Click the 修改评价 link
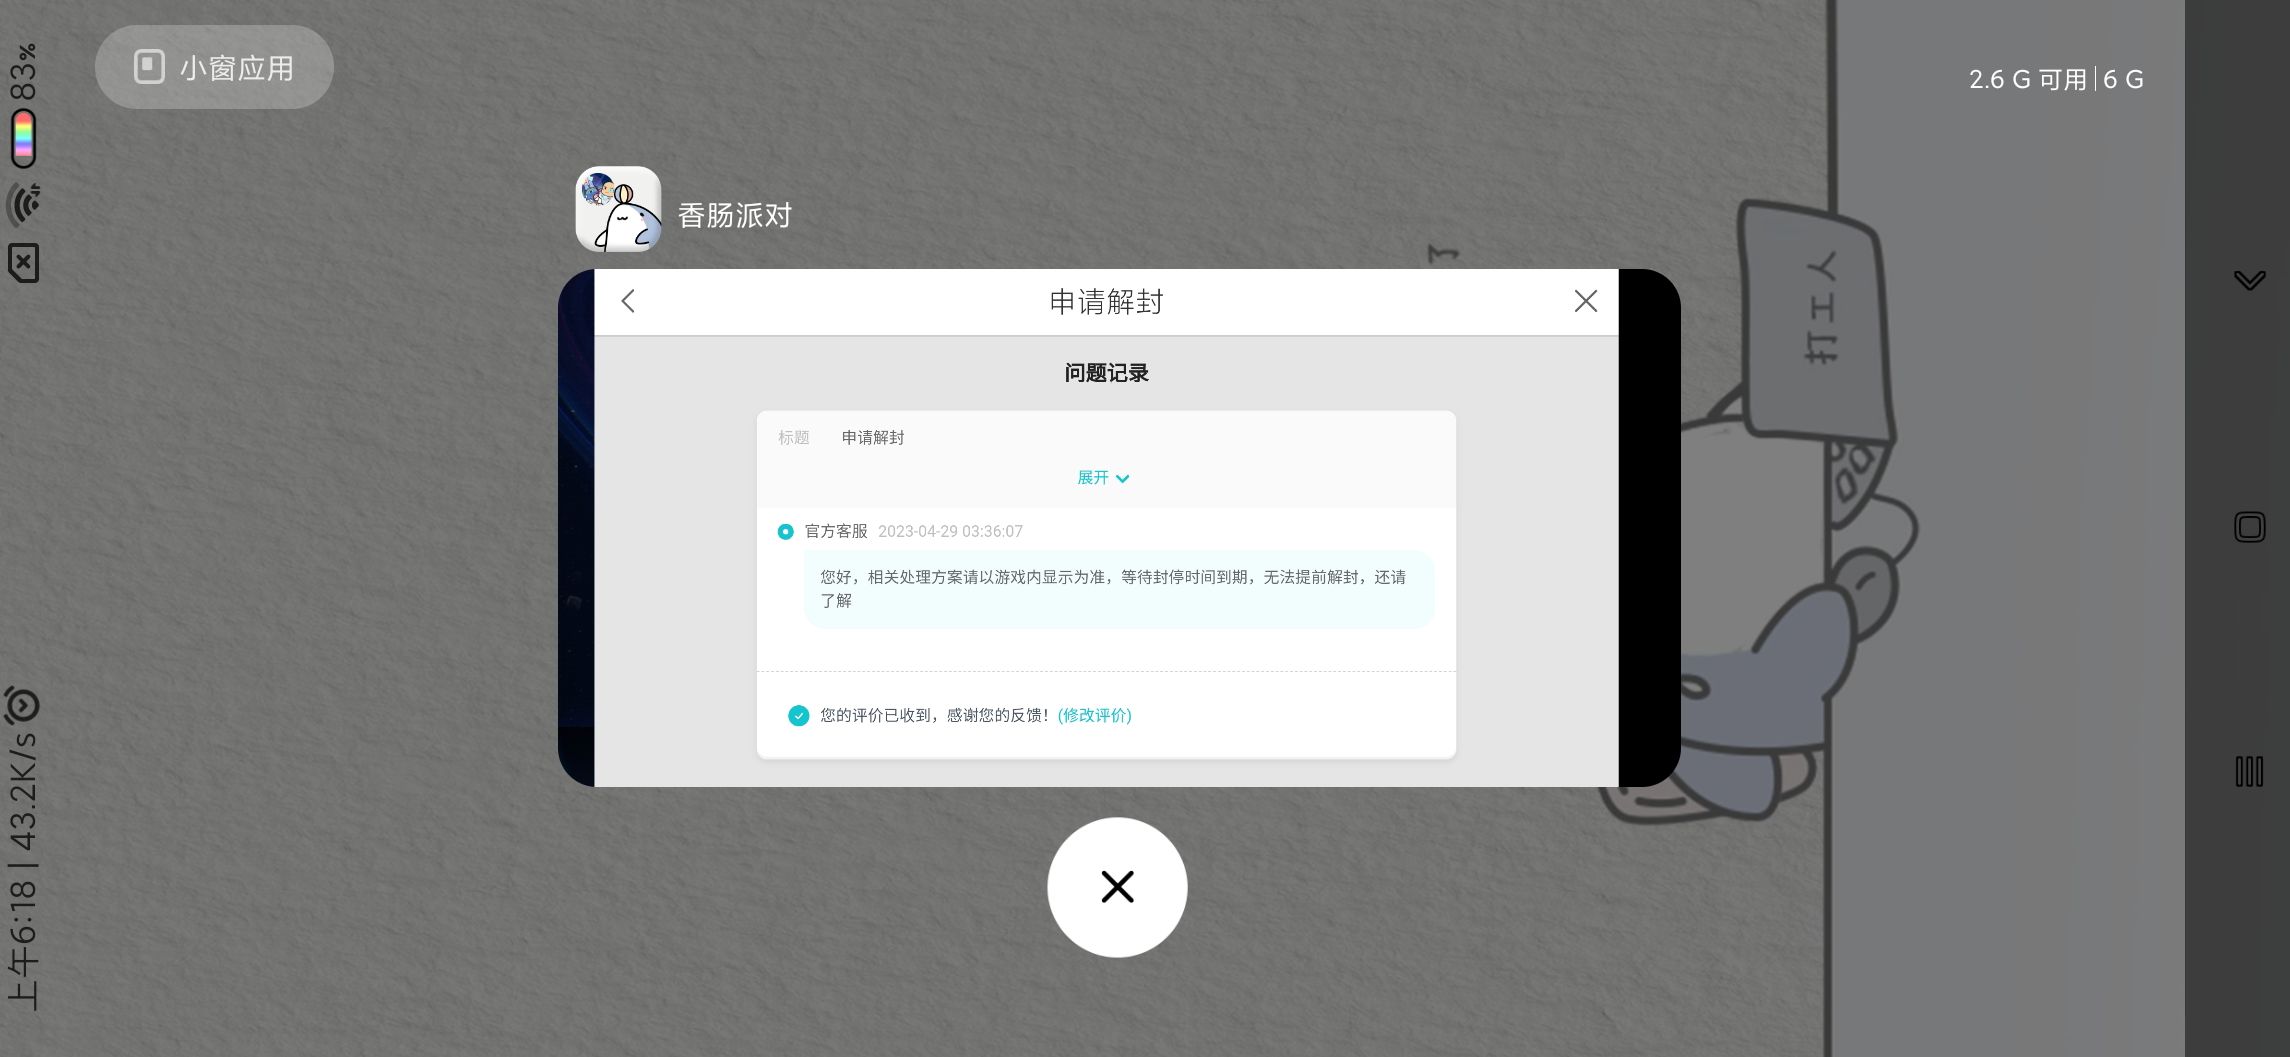Image resolution: width=2290 pixels, height=1057 pixels. (1095, 715)
